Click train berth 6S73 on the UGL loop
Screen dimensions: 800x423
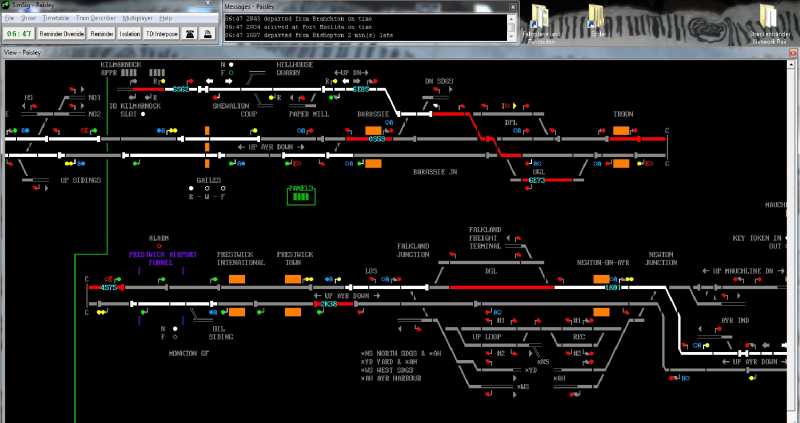pos(537,180)
